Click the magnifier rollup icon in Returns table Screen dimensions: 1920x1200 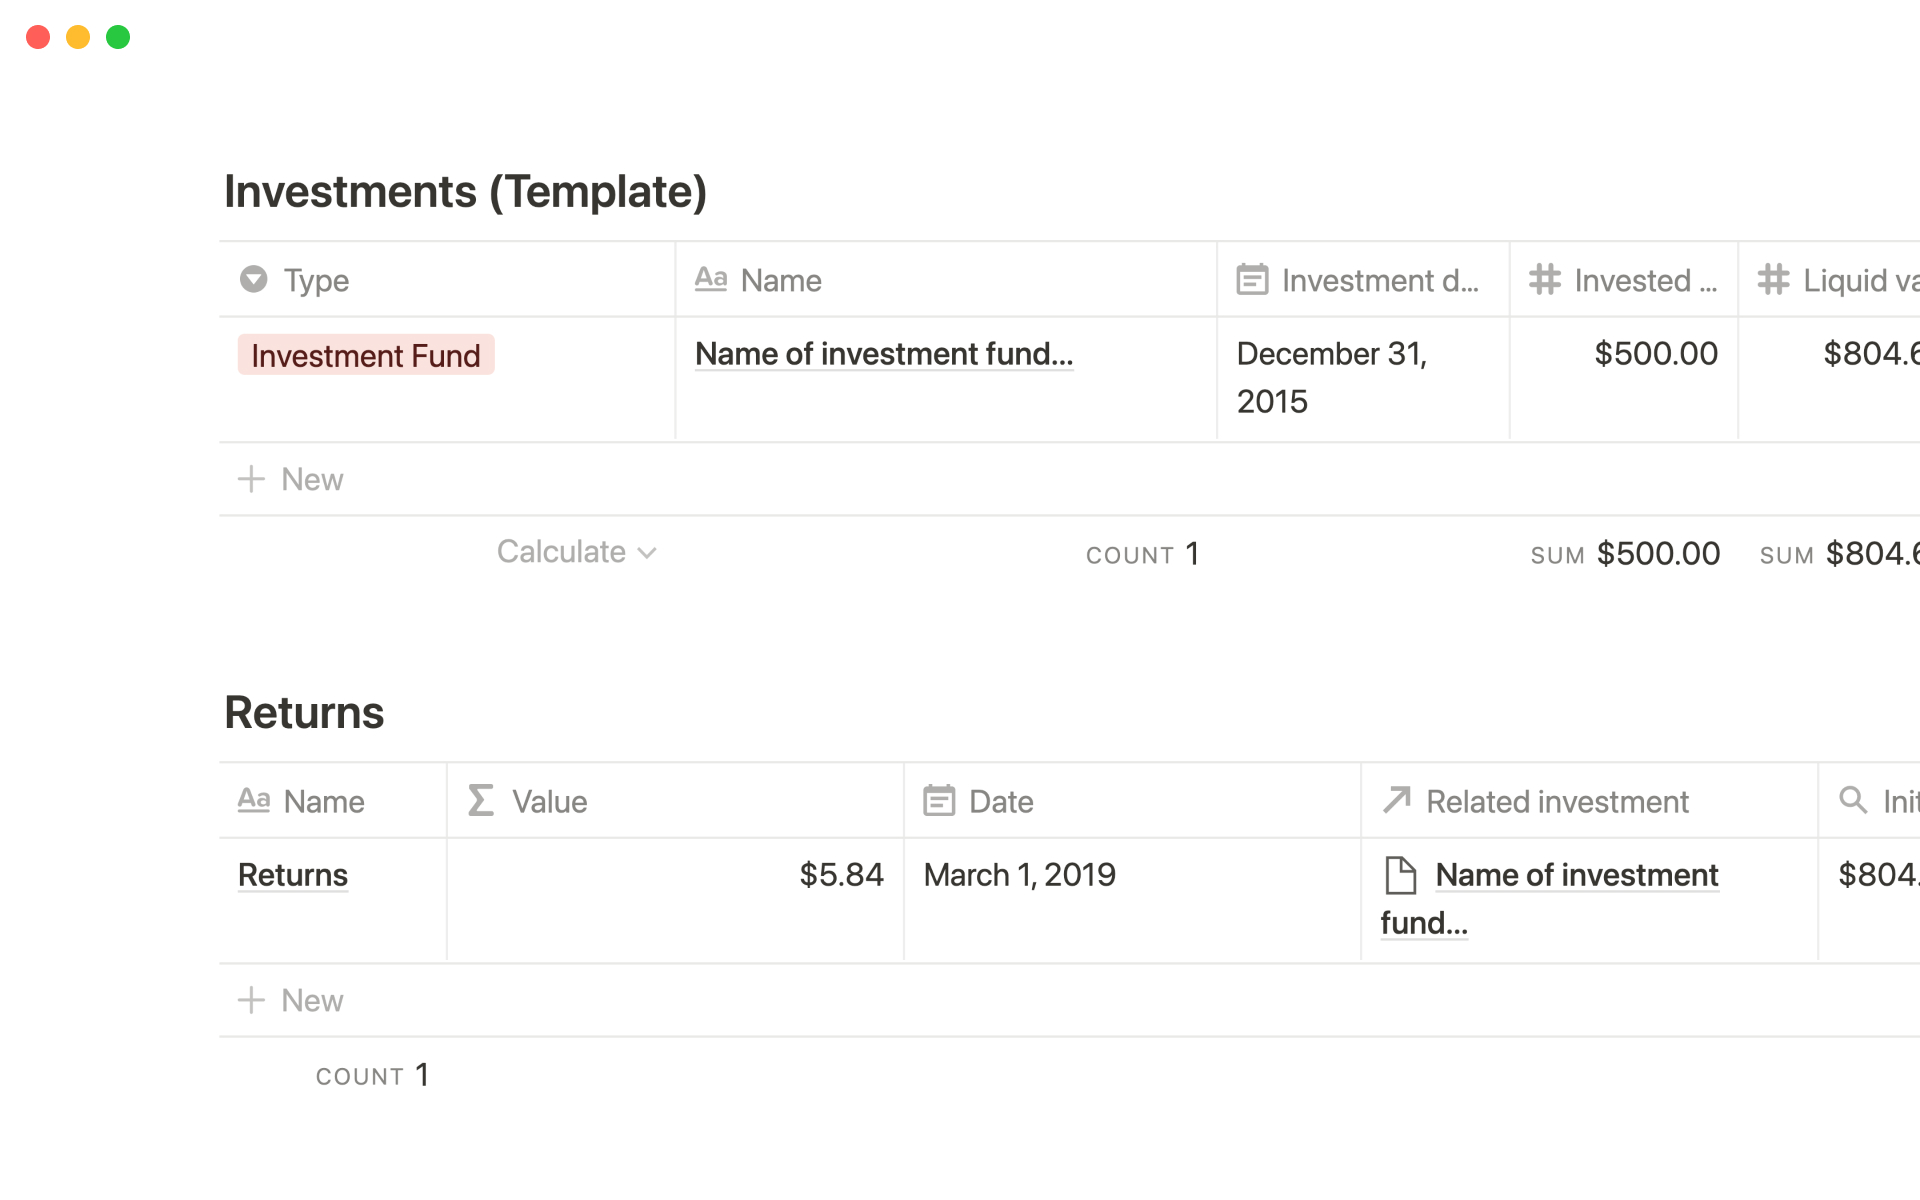pos(1853,800)
